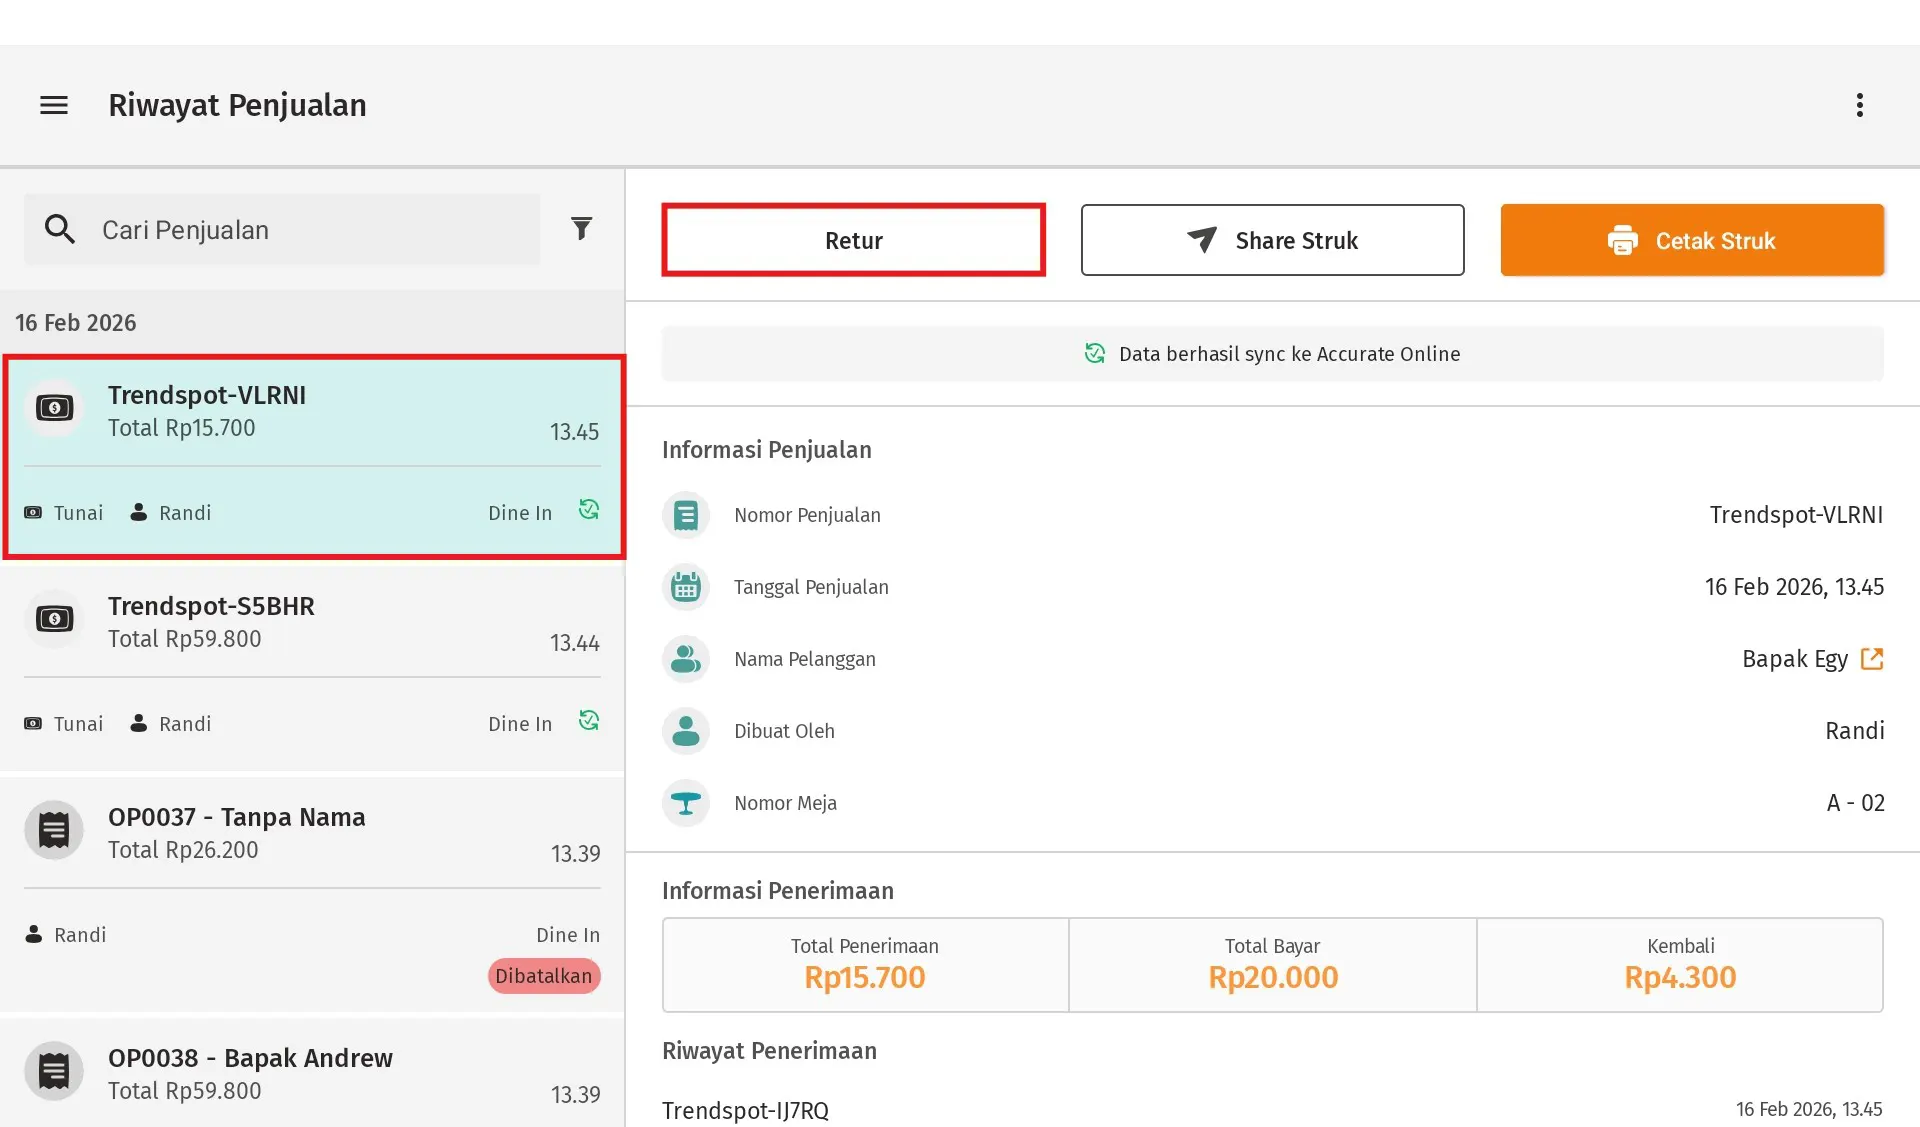Image resolution: width=1920 pixels, height=1127 pixels.
Task: Open Trendspot-IJ7RQ receipt history entry
Action: pyautogui.click(x=746, y=1110)
